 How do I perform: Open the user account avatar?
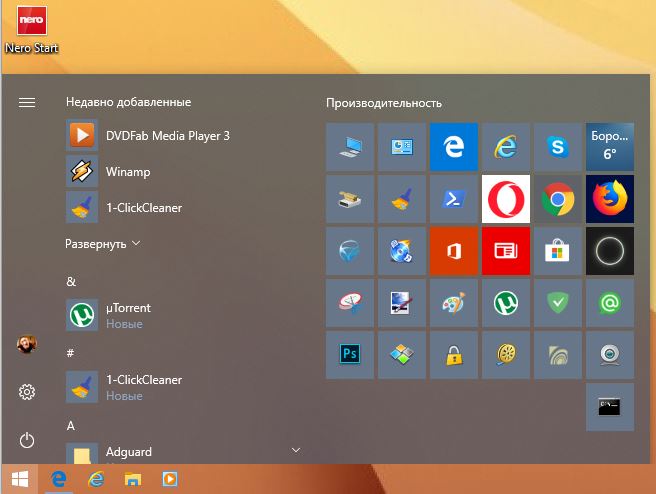pos(27,344)
